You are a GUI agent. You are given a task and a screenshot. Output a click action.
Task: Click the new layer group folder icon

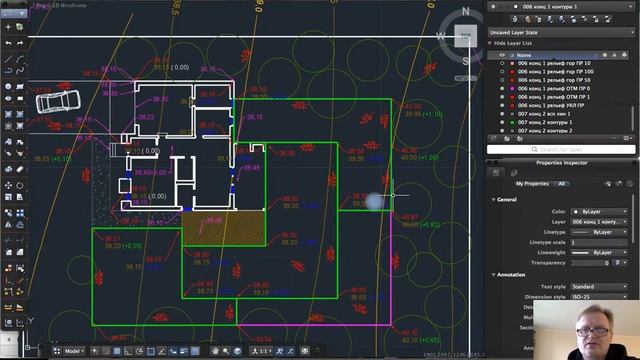(507, 139)
